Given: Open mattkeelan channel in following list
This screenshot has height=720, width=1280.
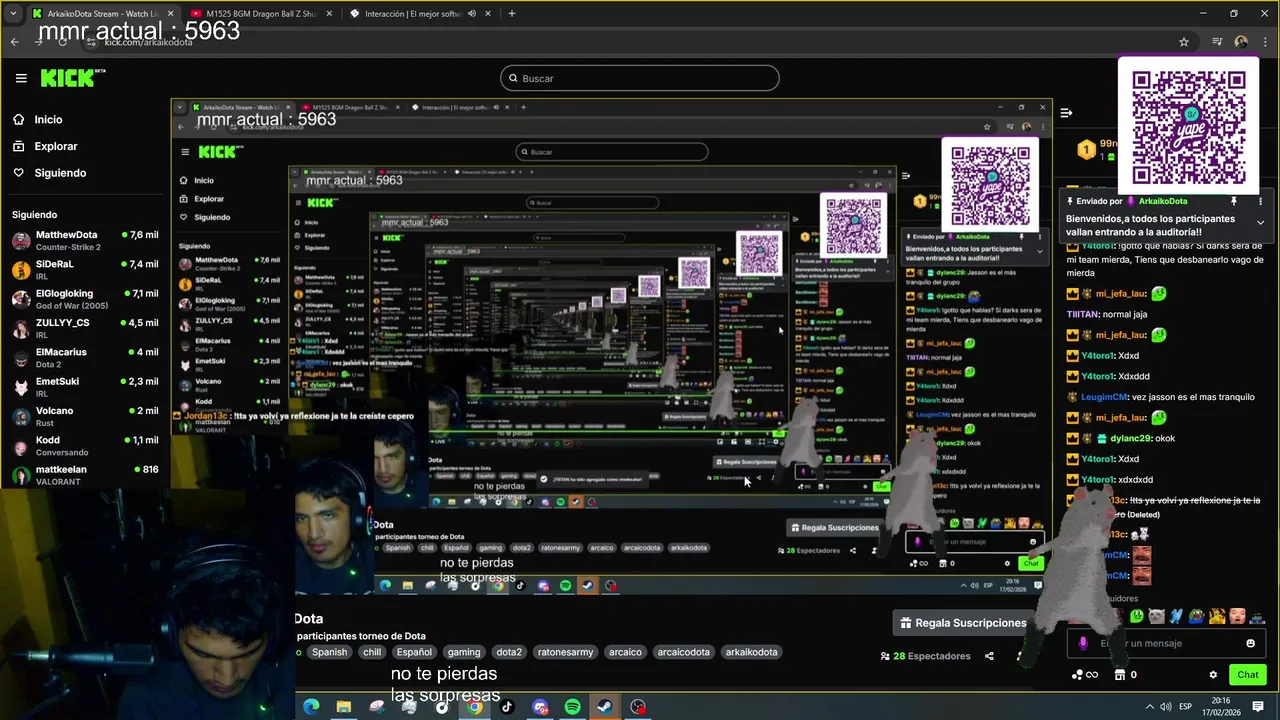Looking at the screenshot, I should tap(85, 474).
